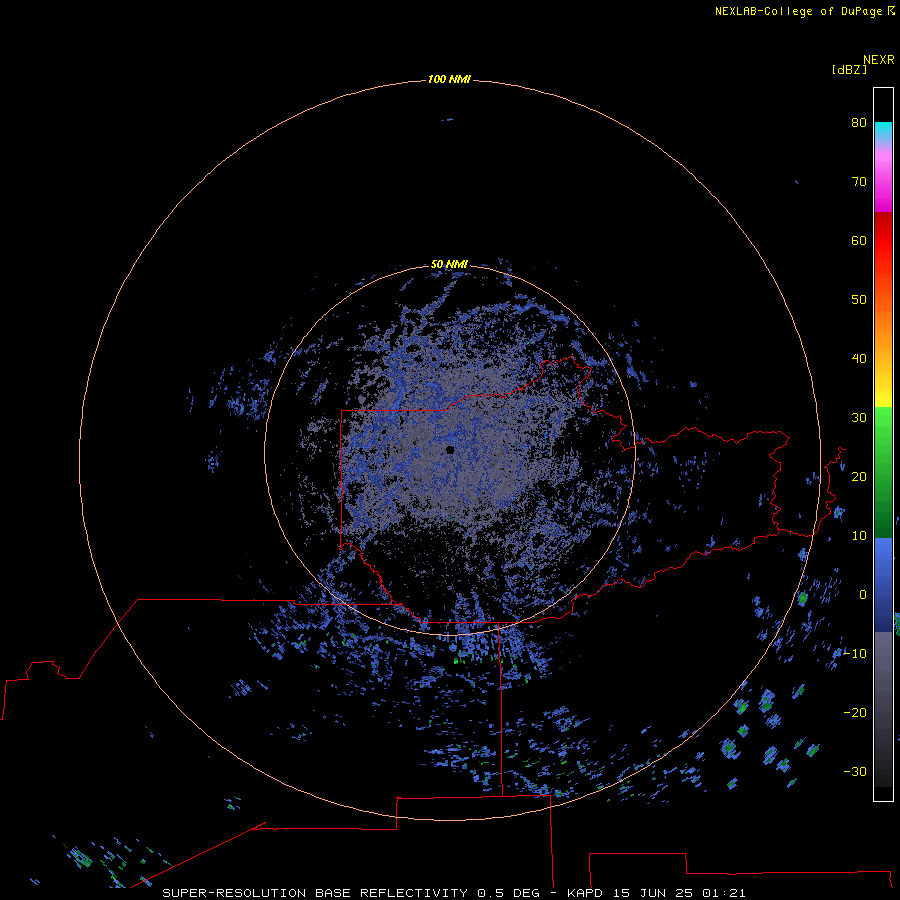Click the KAPD station identifier in caption
Viewport: 900px width, 900px height.
coord(585,893)
